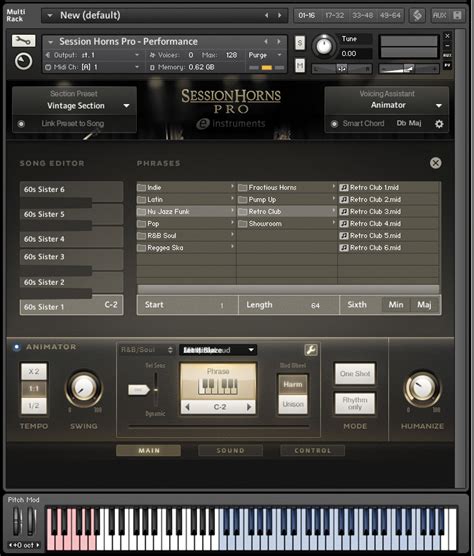
Task: Toggle the AUX panel button
Action: (x=439, y=15)
